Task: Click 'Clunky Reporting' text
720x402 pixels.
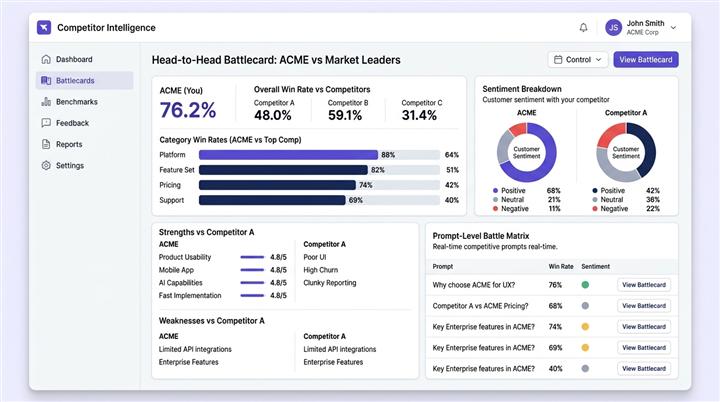Action: tap(330, 283)
